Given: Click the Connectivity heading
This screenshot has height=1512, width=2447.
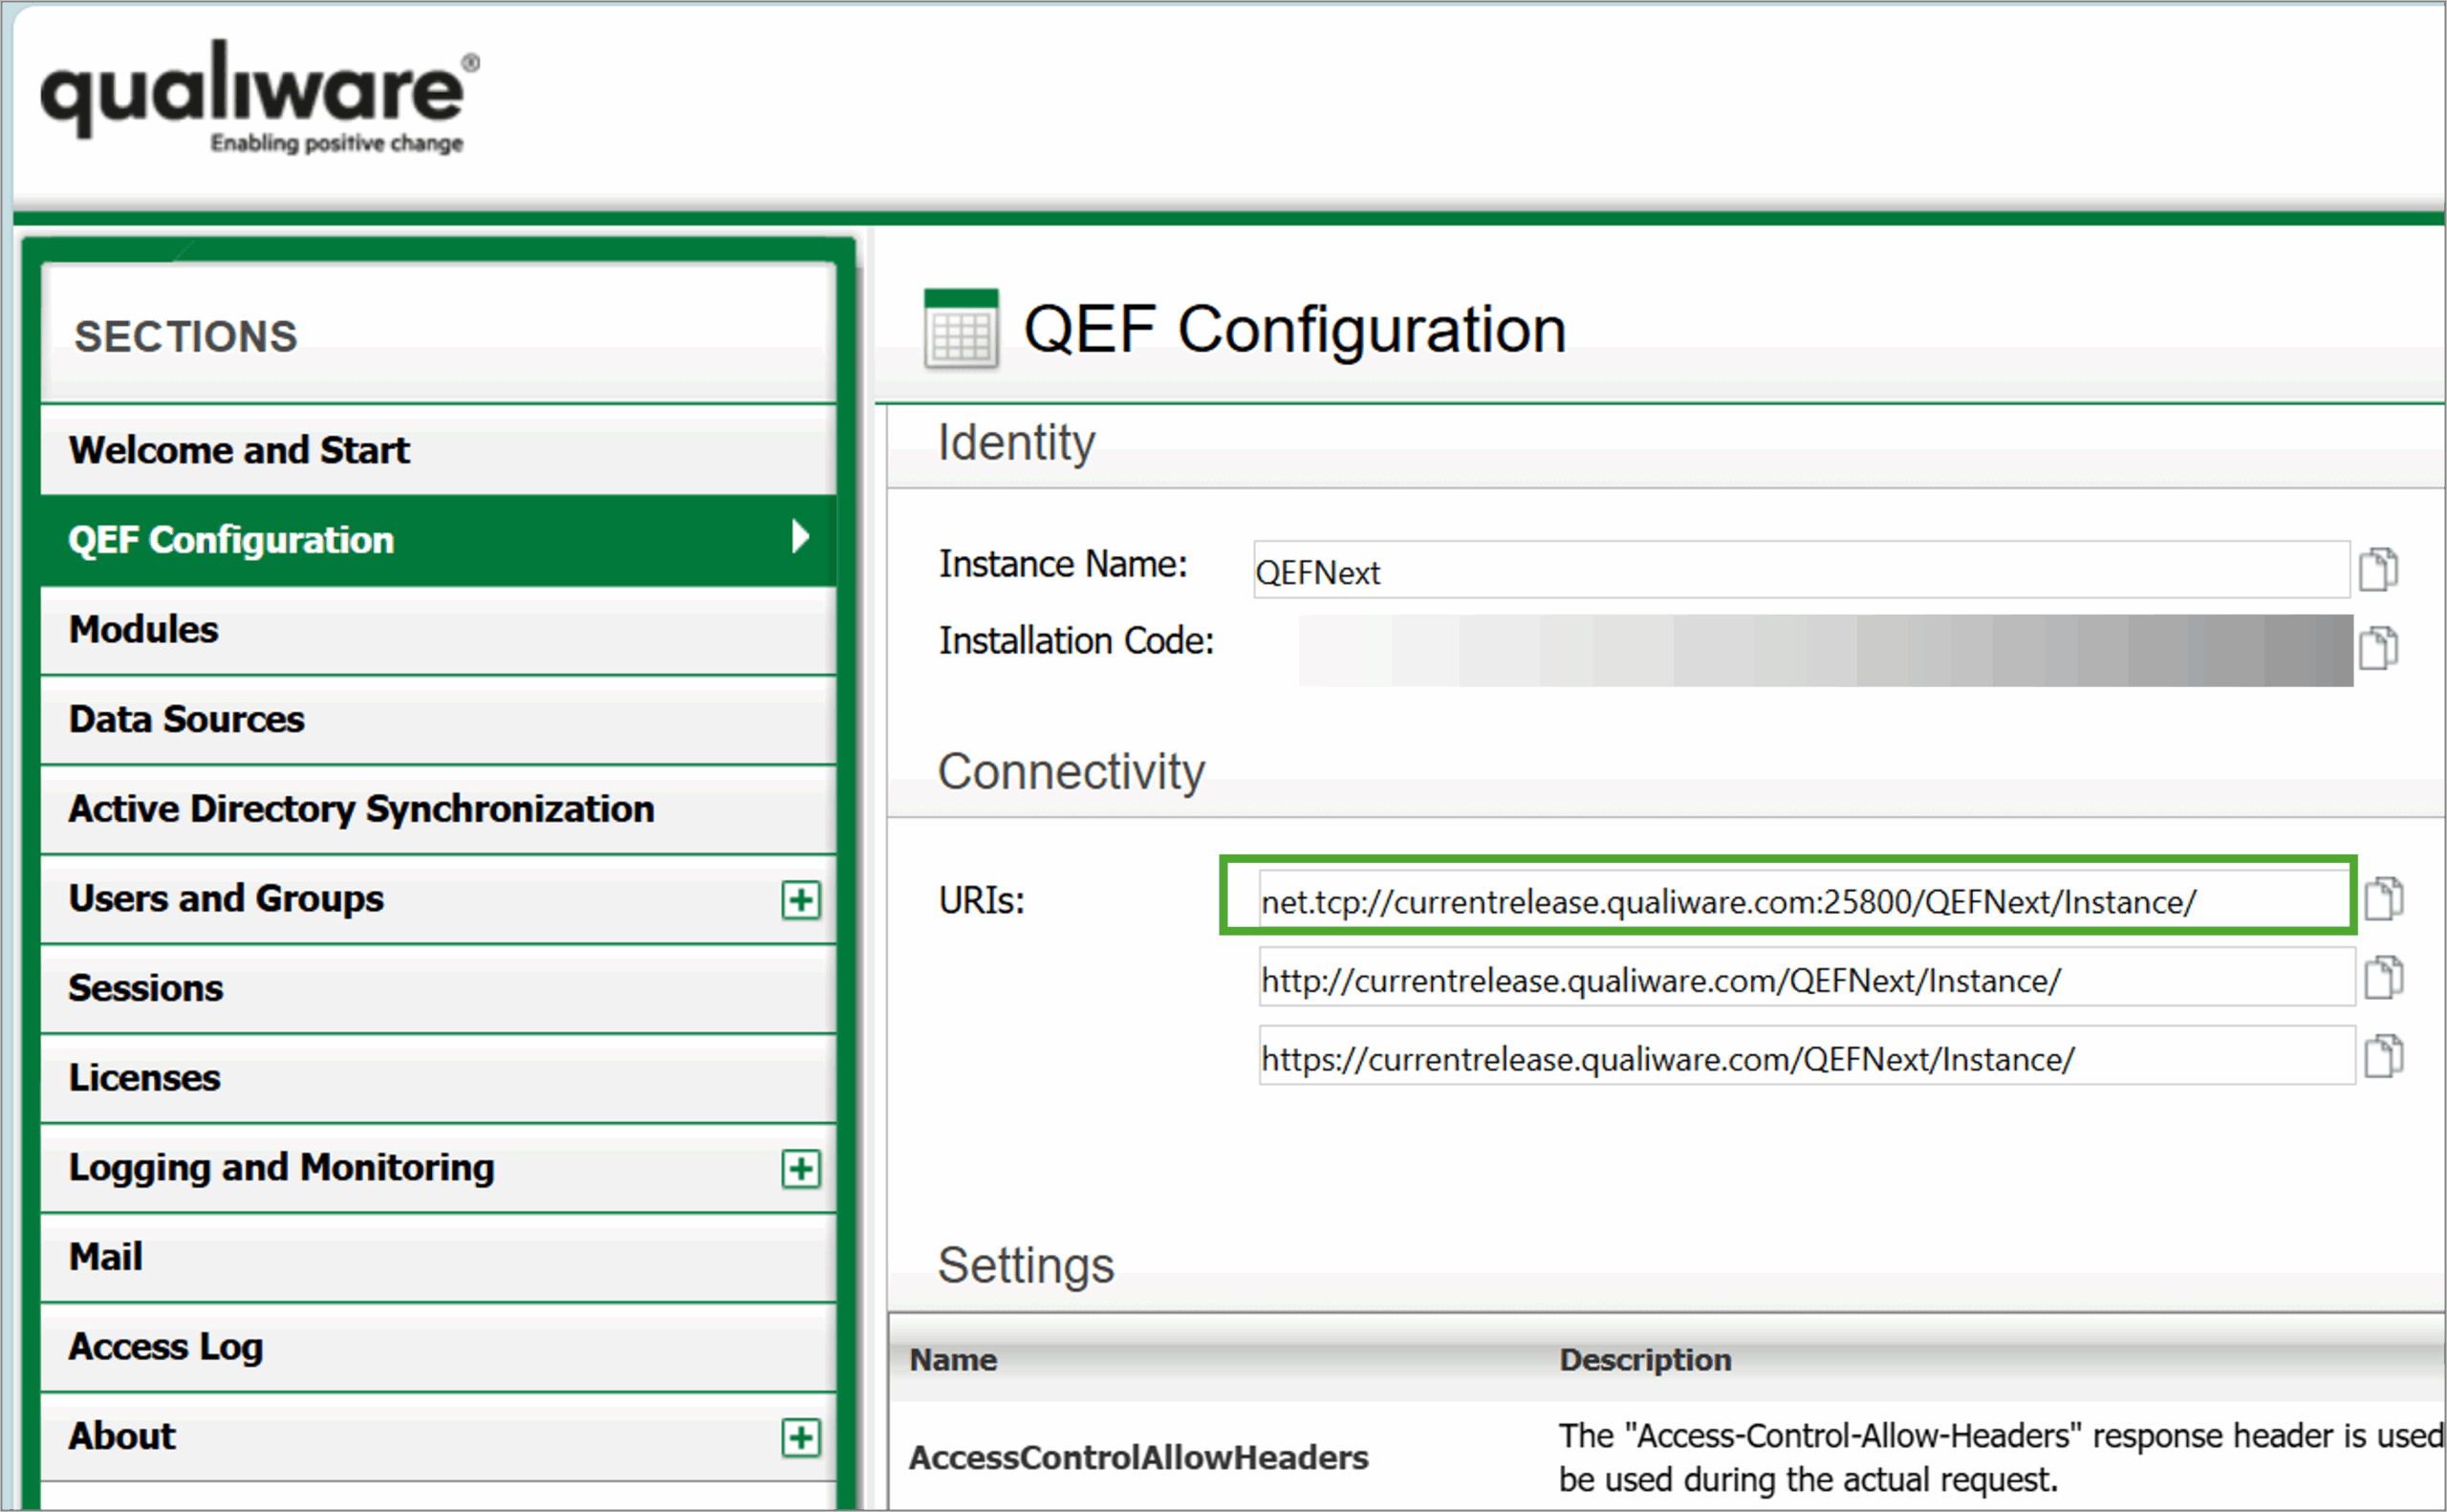Looking at the screenshot, I should [x=1071, y=772].
